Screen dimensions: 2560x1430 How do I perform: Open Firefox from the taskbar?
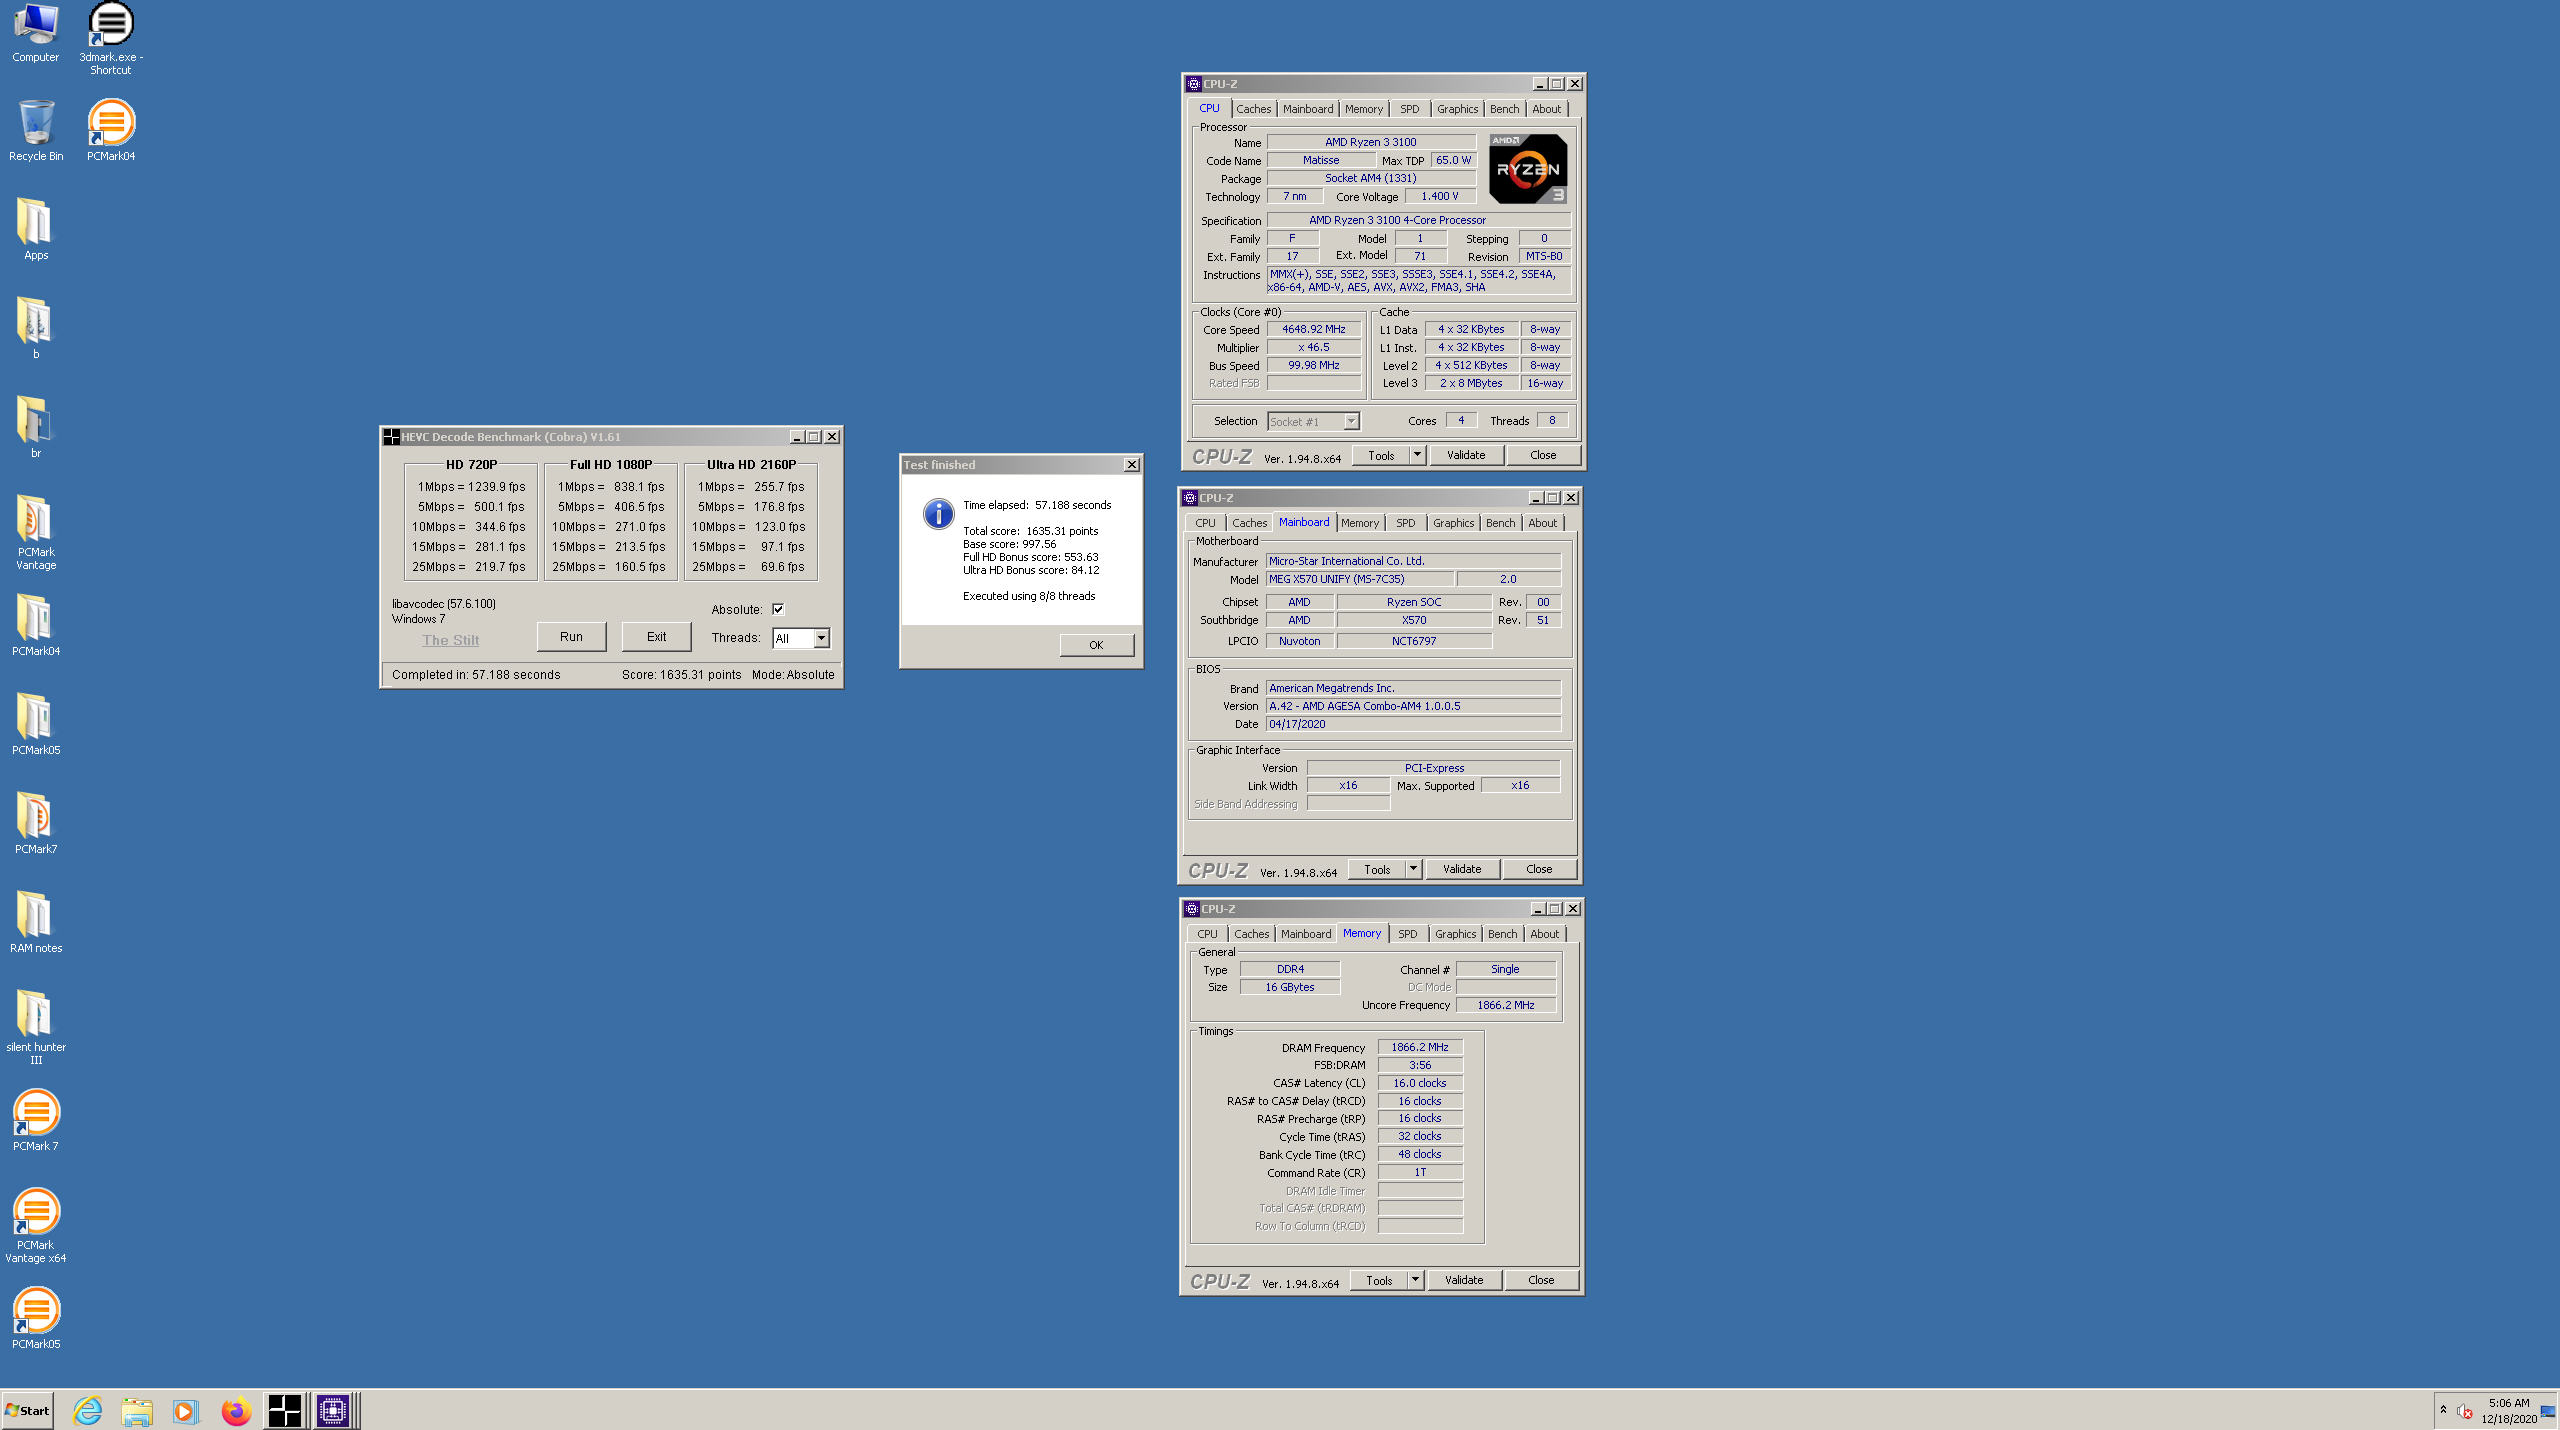(x=236, y=1411)
